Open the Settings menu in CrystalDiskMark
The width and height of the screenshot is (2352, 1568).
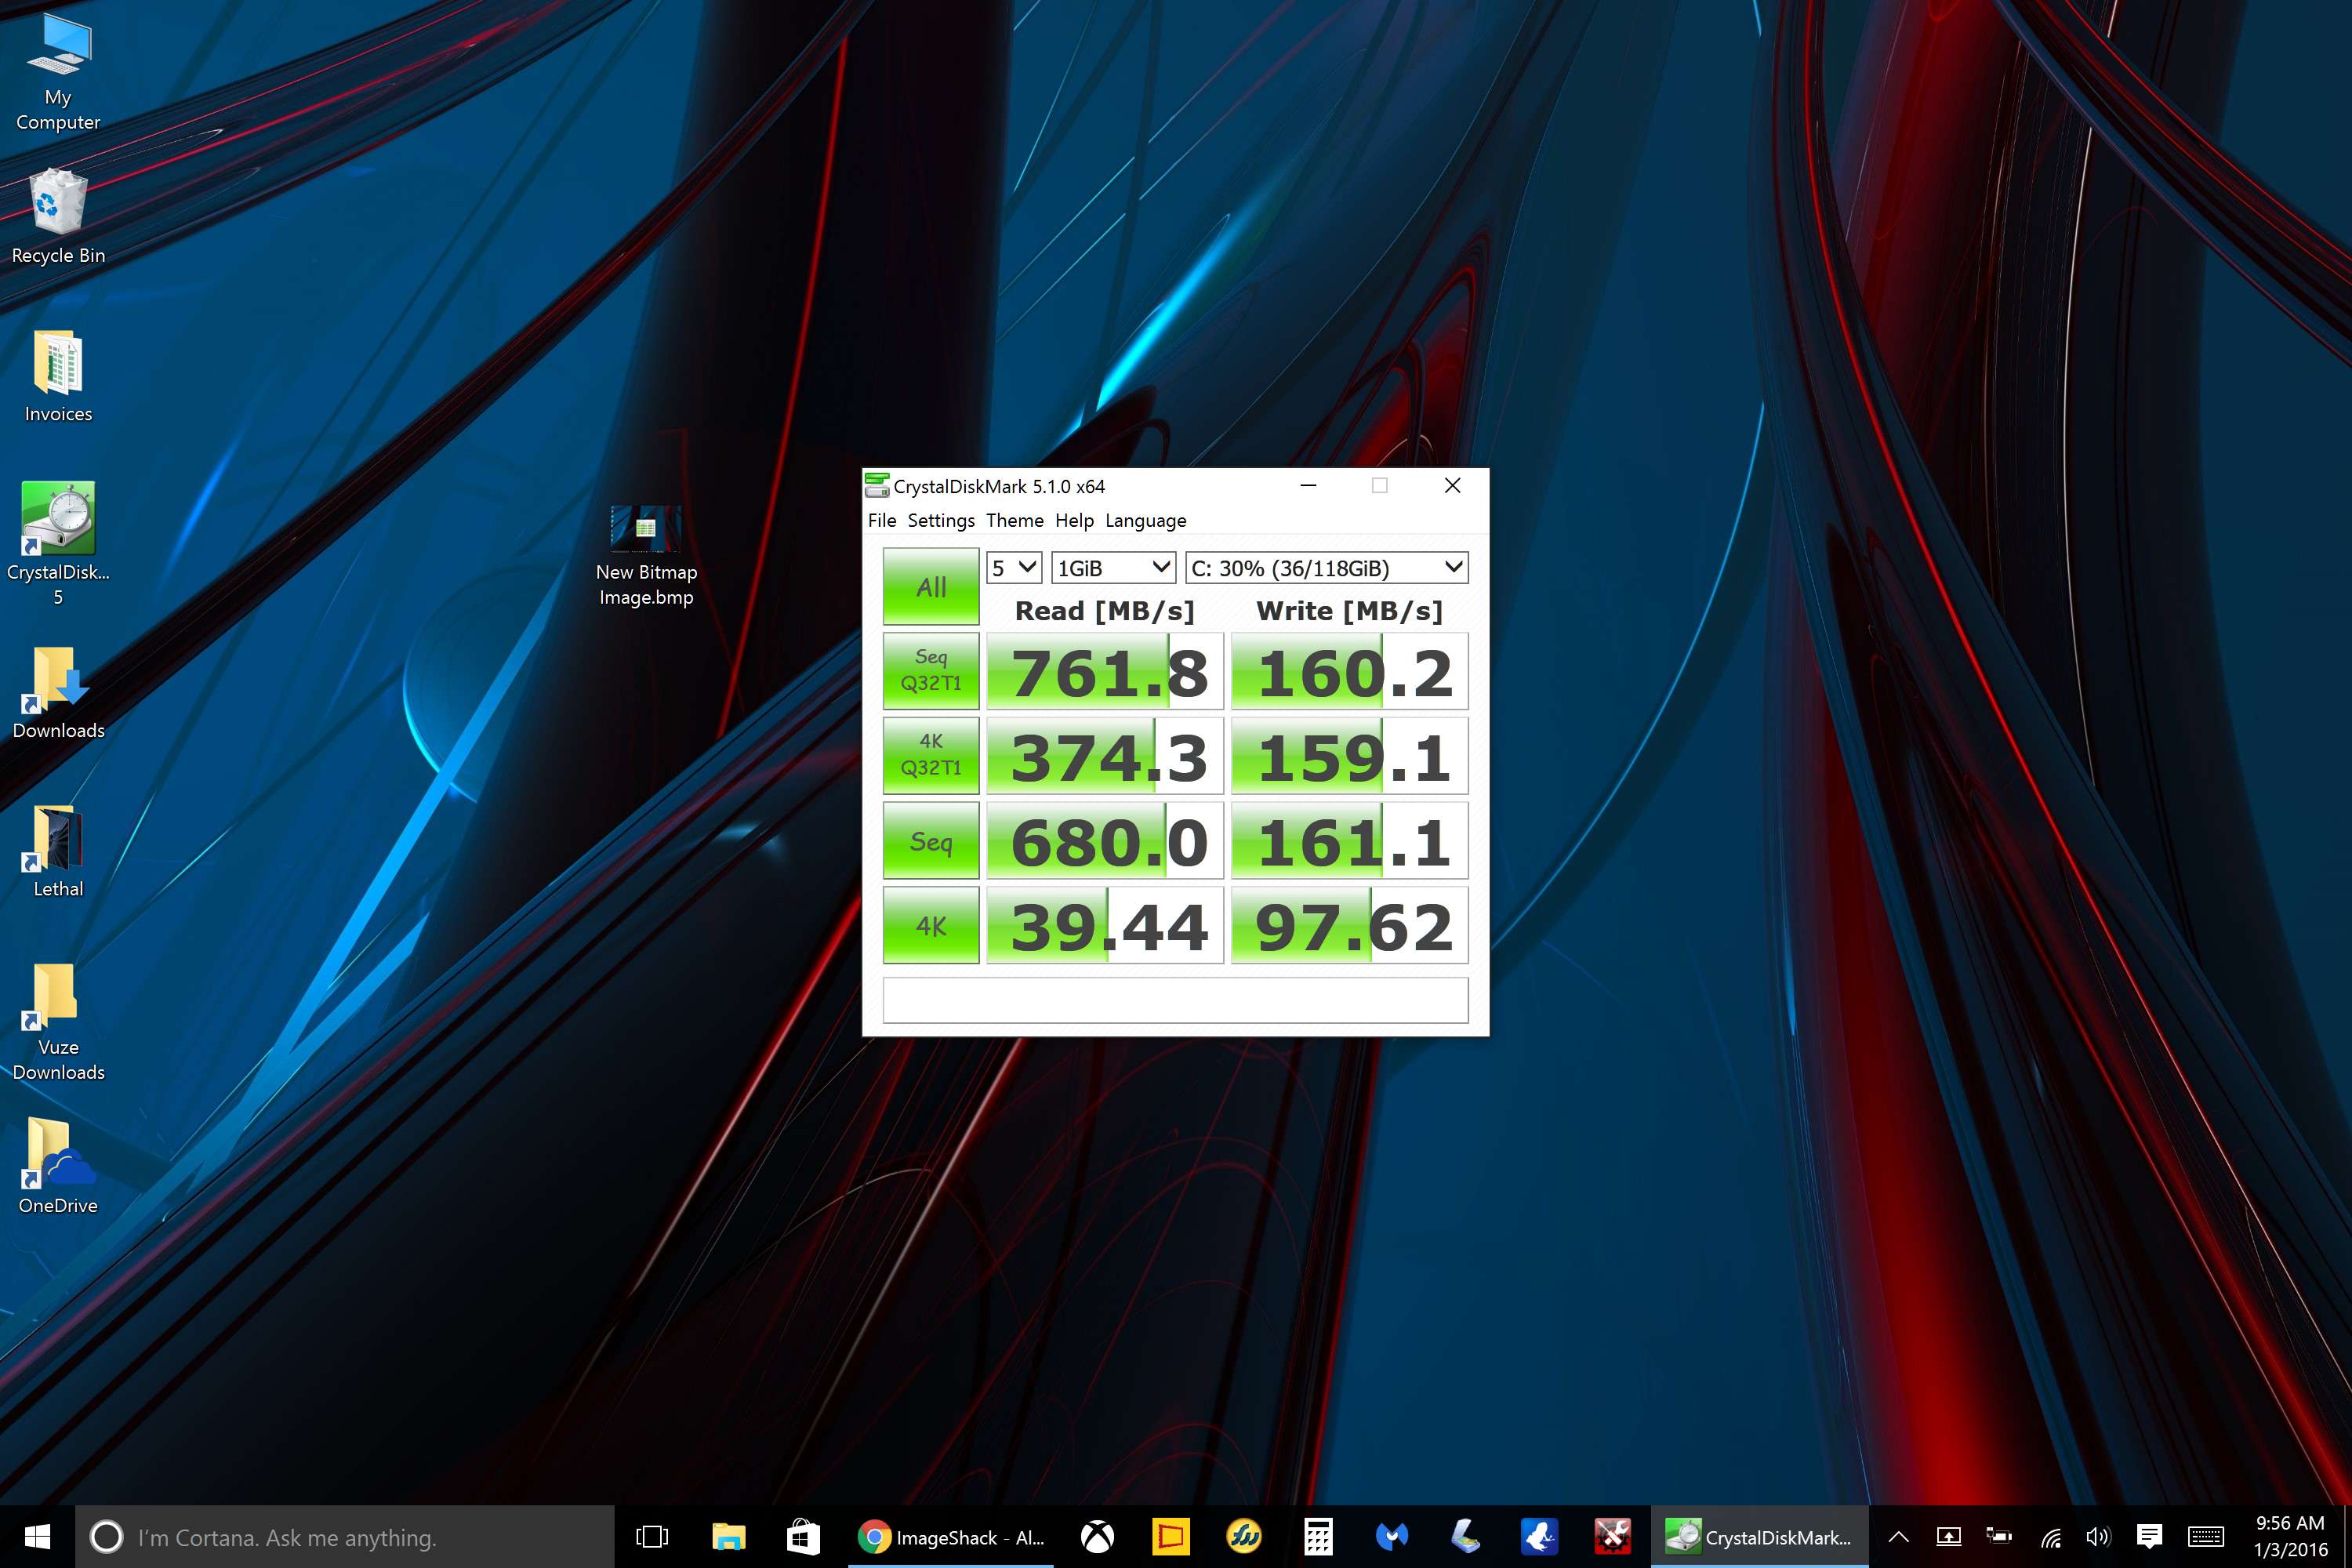tap(941, 520)
